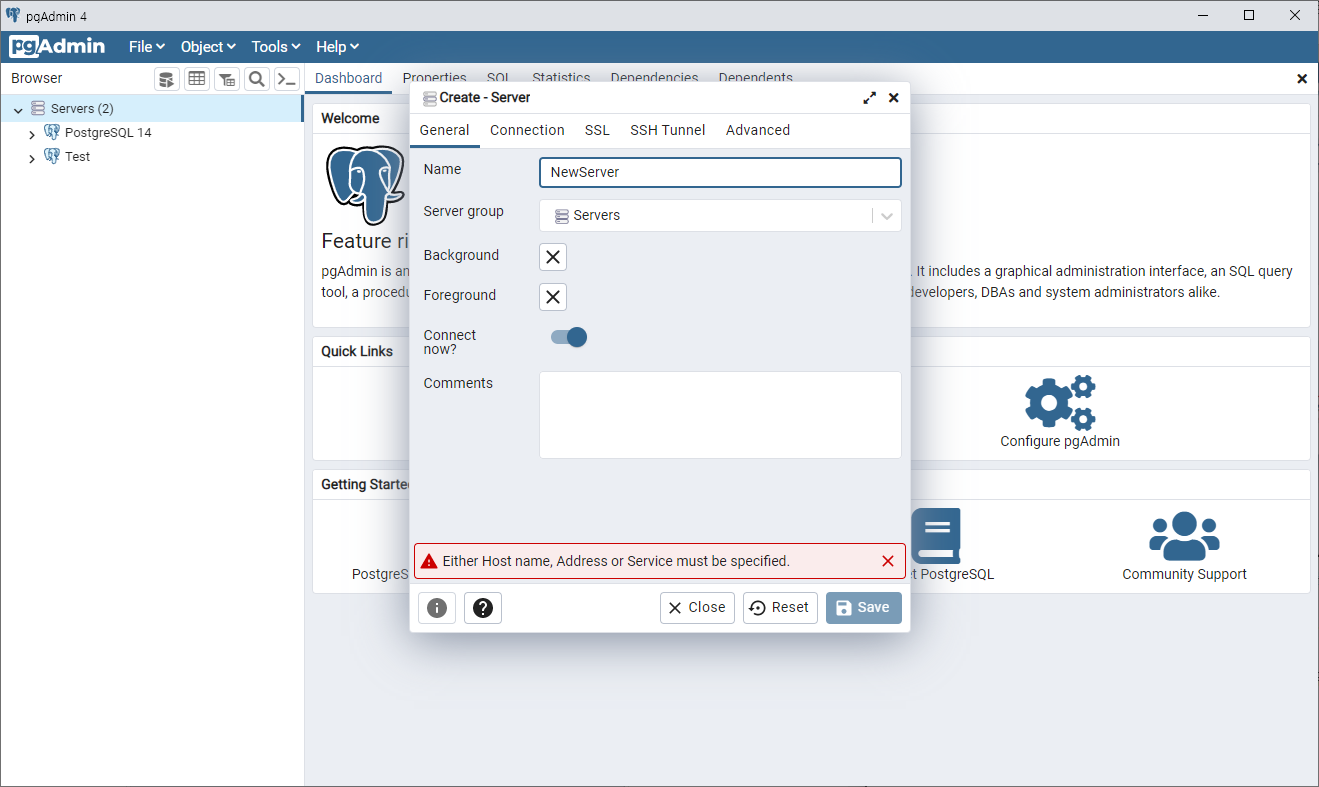The width and height of the screenshot is (1319, 787).
Task: Open the Tools menu
Action: point(276,47)
